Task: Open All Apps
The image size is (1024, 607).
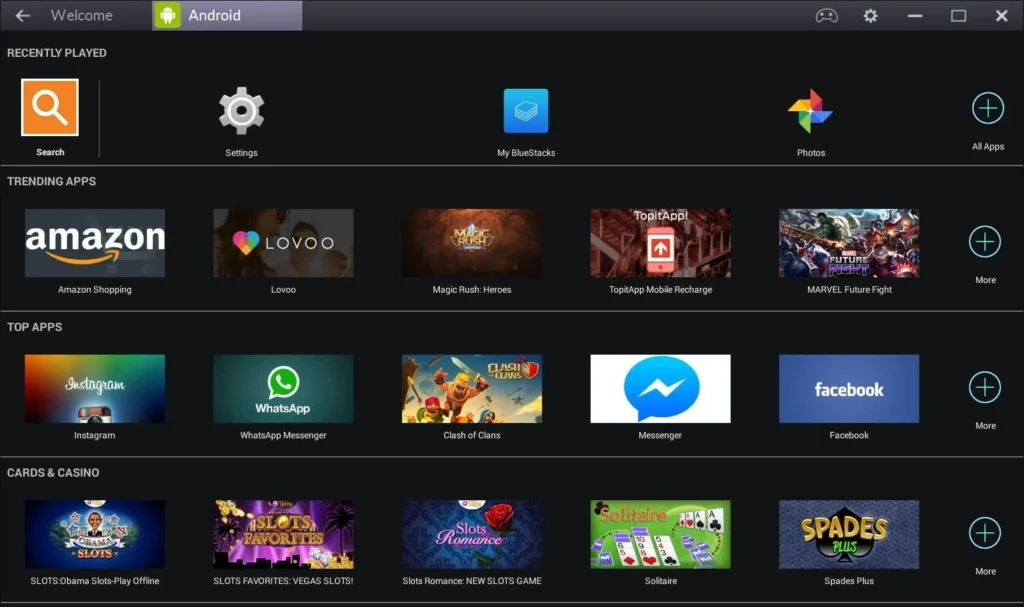Action: coord(987,107)
